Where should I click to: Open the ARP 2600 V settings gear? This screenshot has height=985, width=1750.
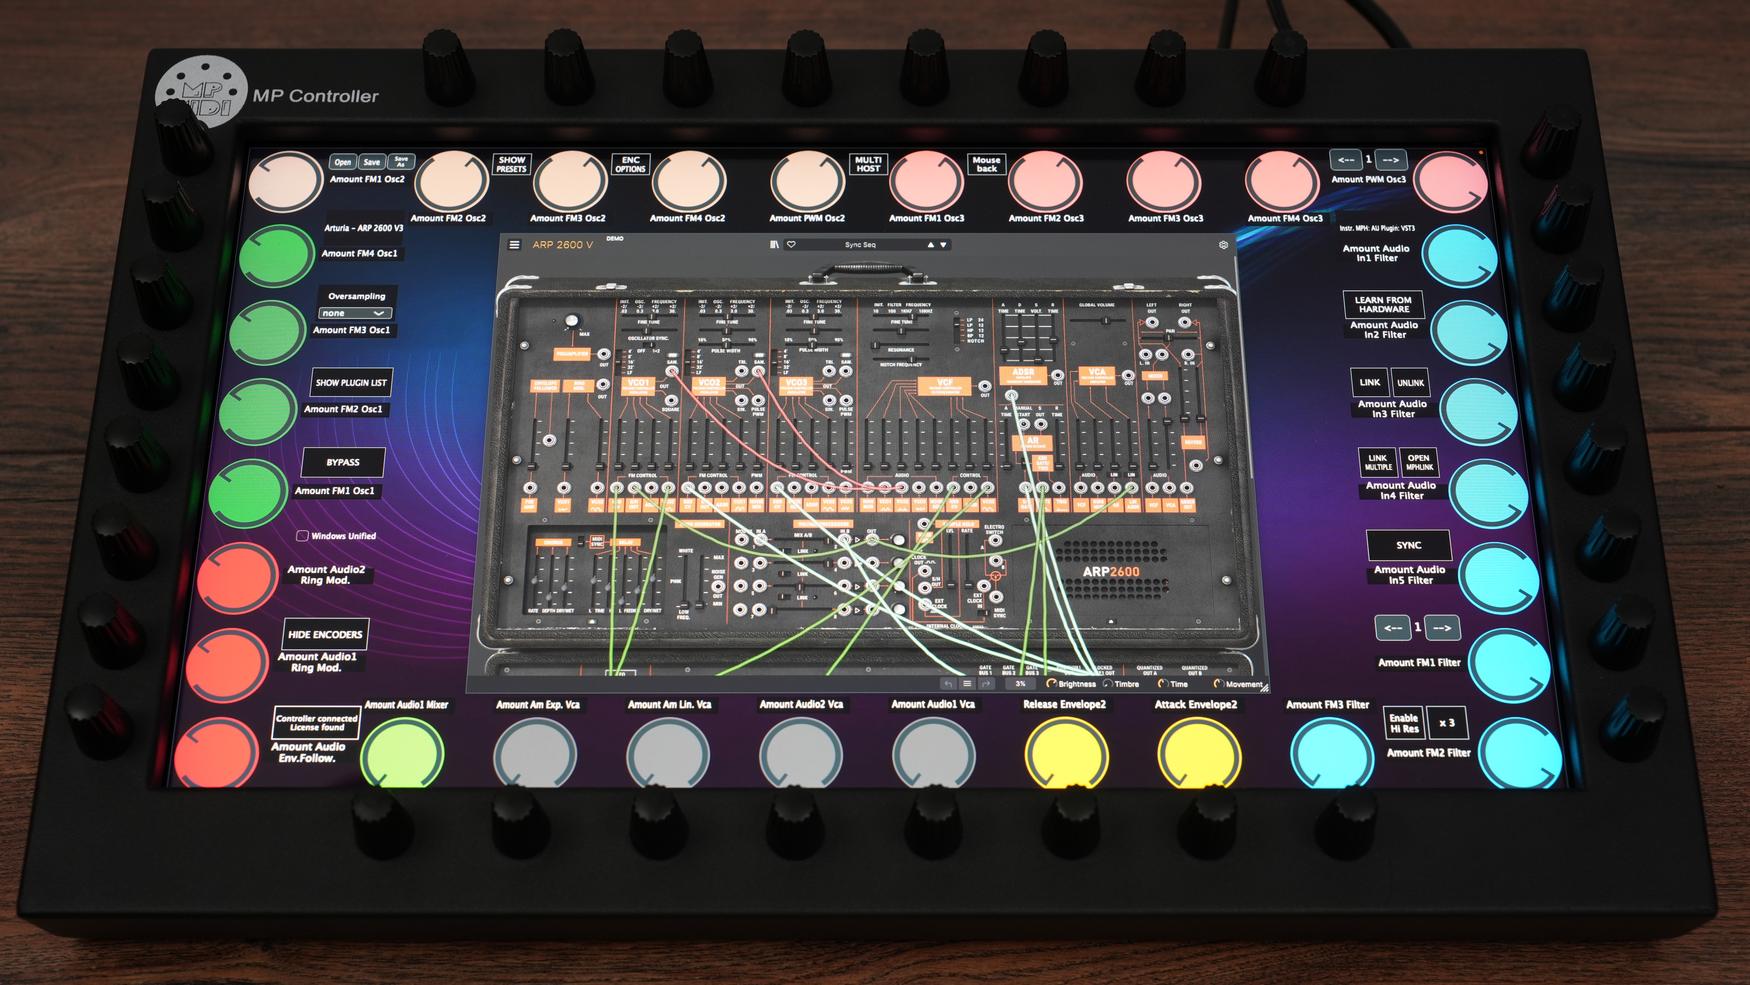tap(1223, 244)
